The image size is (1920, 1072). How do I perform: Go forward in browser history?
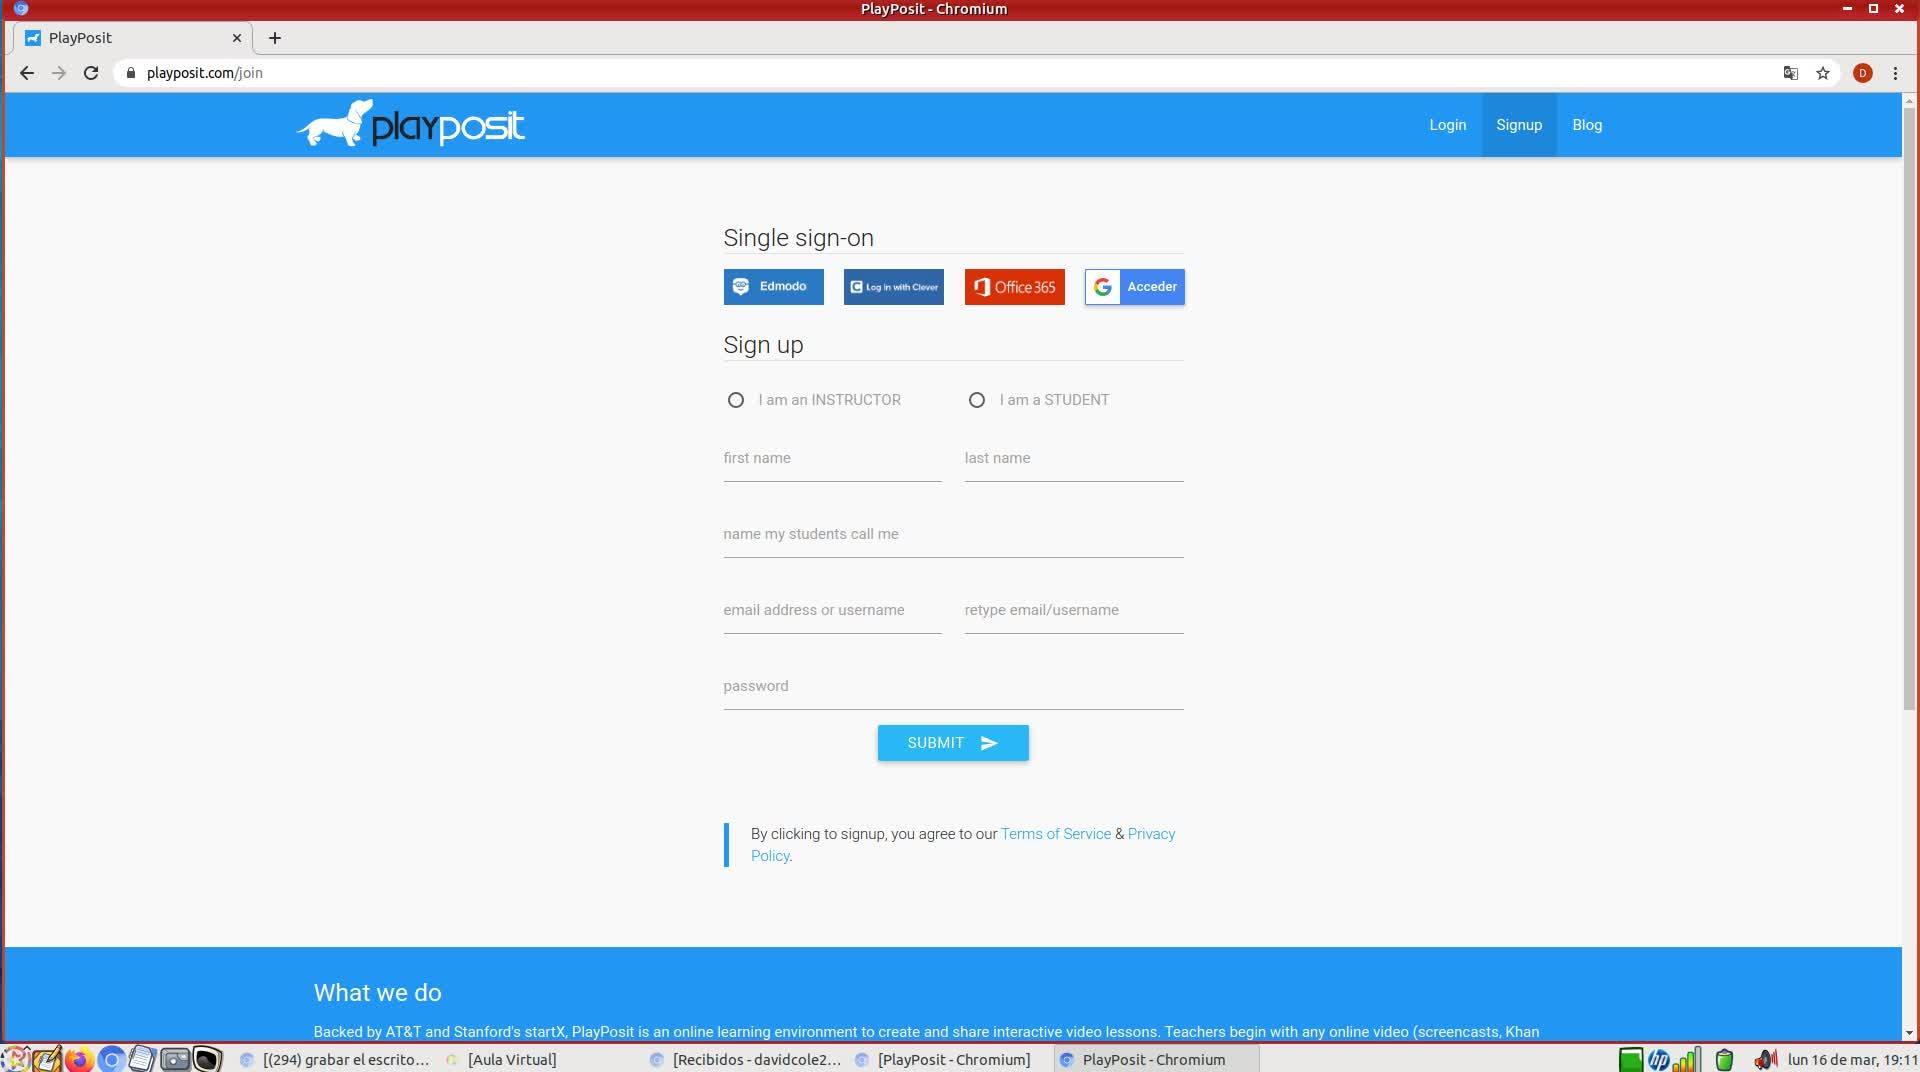pyautogui.click(x=59, y=73)
